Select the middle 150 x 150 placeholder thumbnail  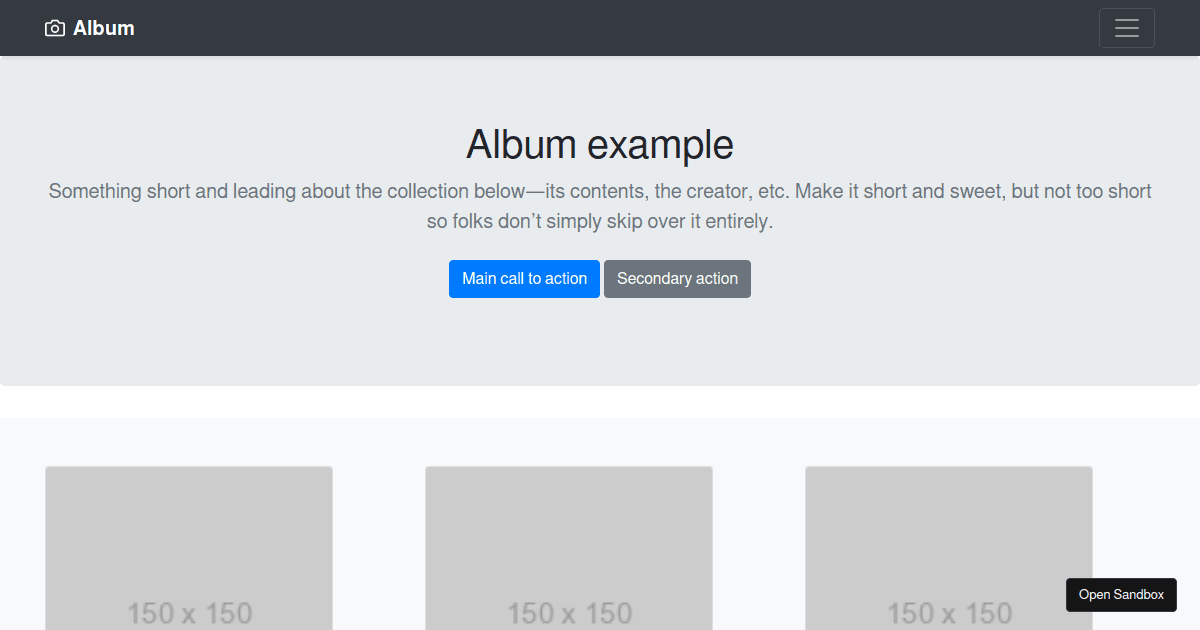[569, 548]
